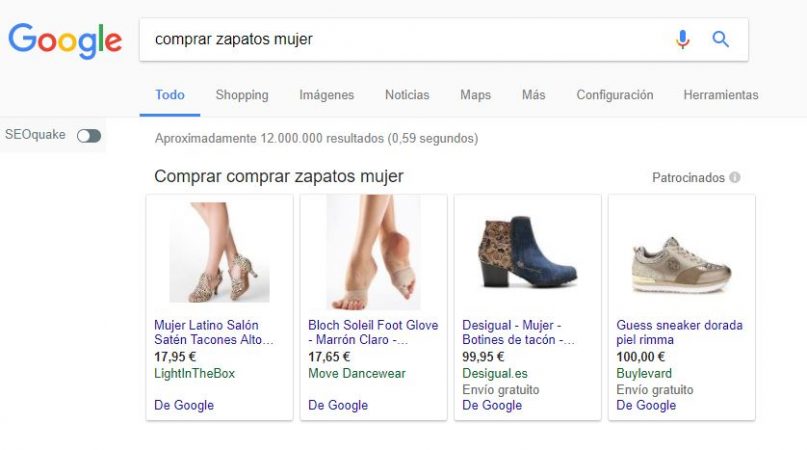Click the Buylevard seller name
The image size is (807, 450).
click(644, 373)
